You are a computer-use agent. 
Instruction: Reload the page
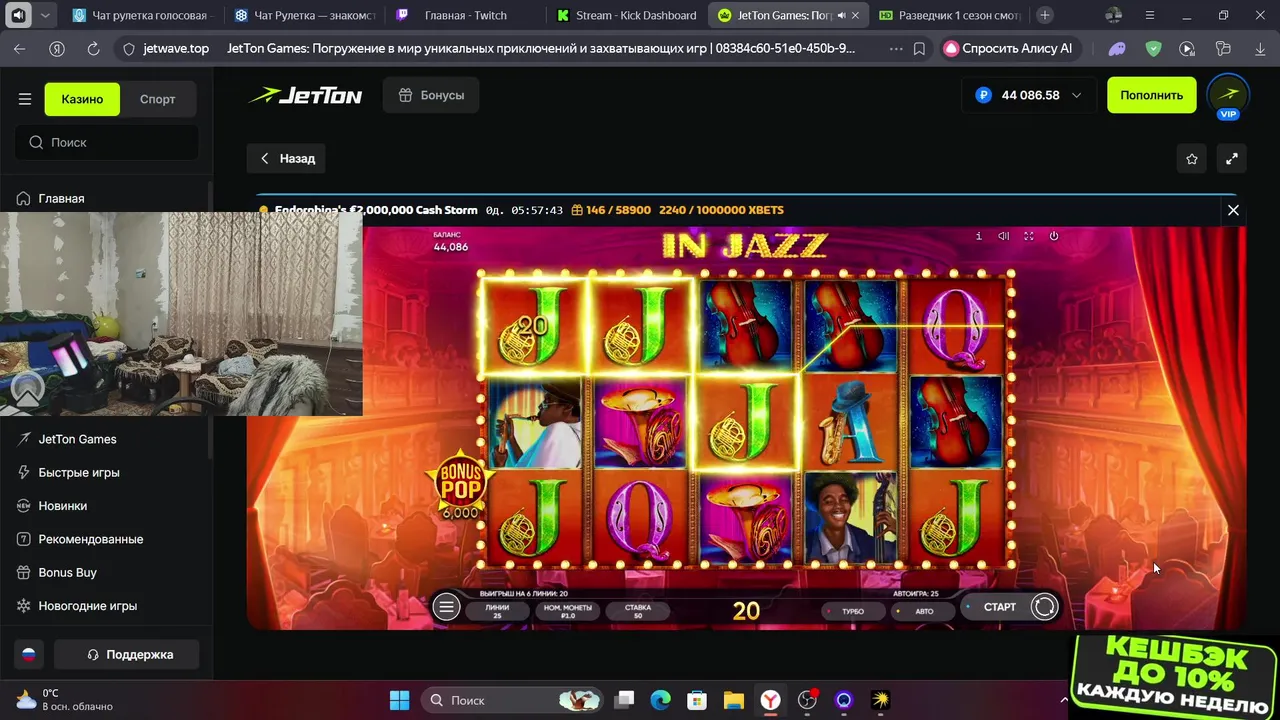(93, 48)
